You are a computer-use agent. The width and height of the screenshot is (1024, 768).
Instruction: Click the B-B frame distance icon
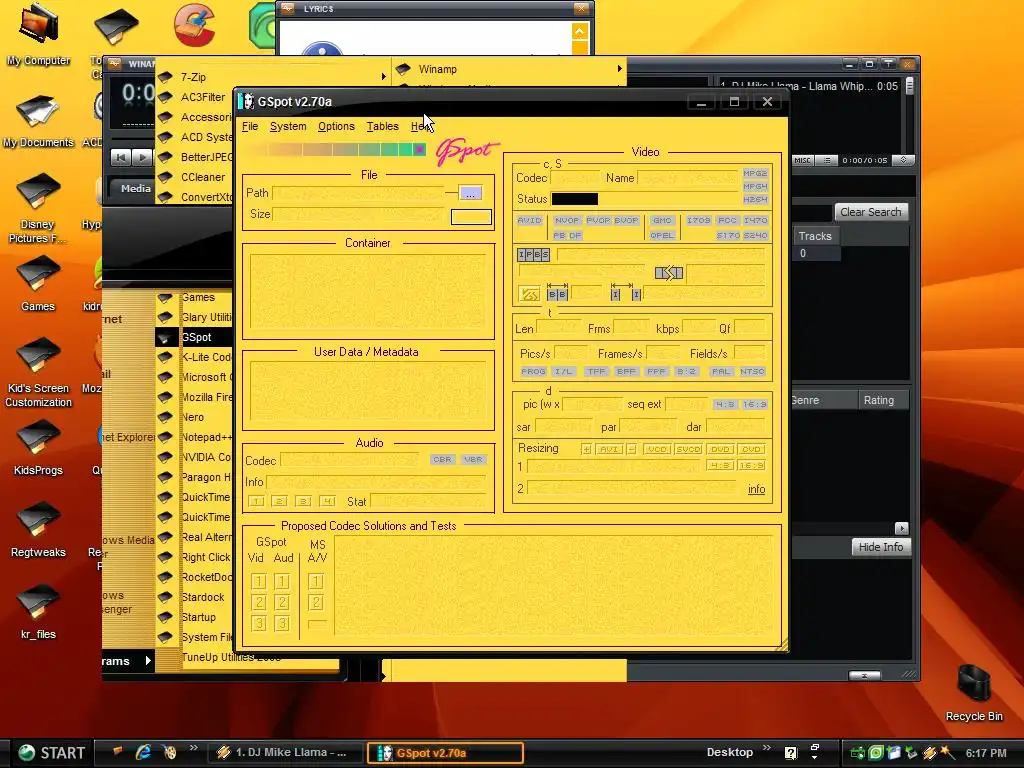point(557,292)
